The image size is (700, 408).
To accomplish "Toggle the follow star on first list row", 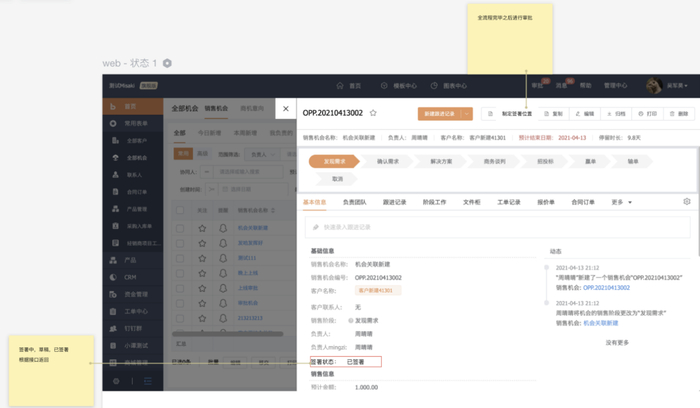I will pos(201,228).
